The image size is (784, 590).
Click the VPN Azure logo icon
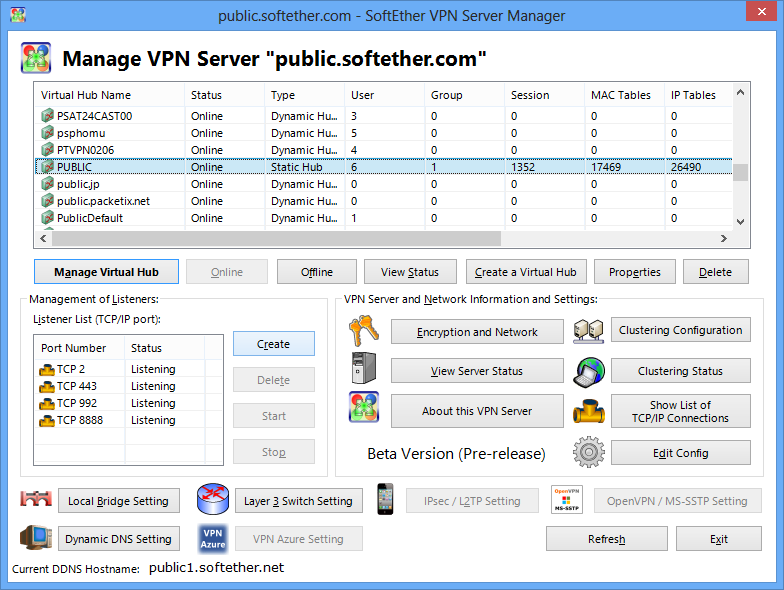pos(213,538)
